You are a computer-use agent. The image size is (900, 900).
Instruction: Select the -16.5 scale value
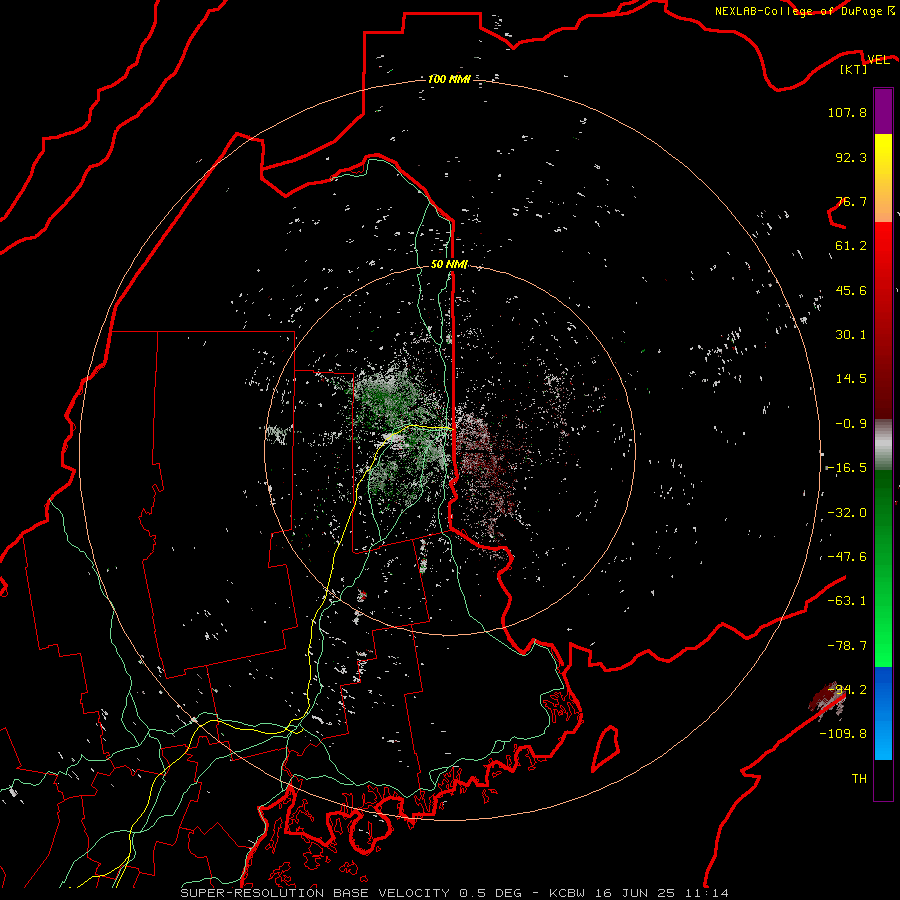tap(847, 468)
